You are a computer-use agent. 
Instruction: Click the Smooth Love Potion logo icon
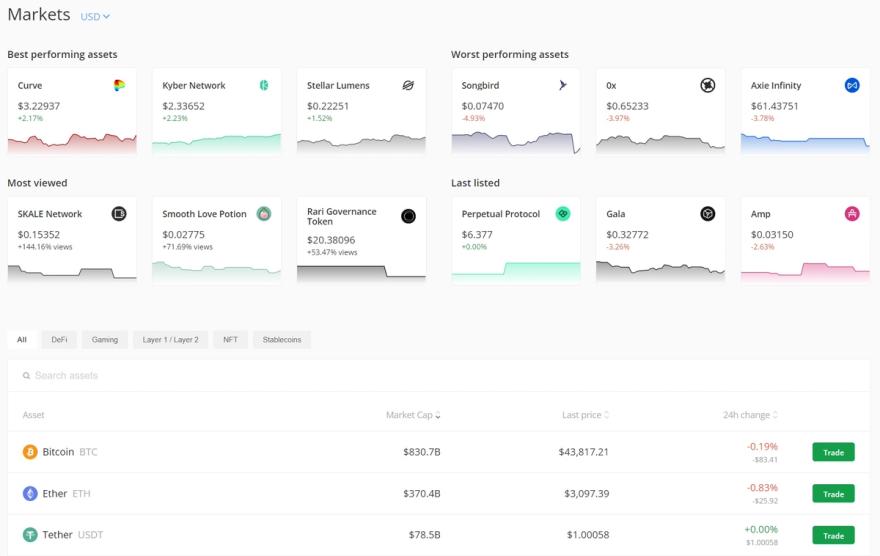(x=264, y=214)
